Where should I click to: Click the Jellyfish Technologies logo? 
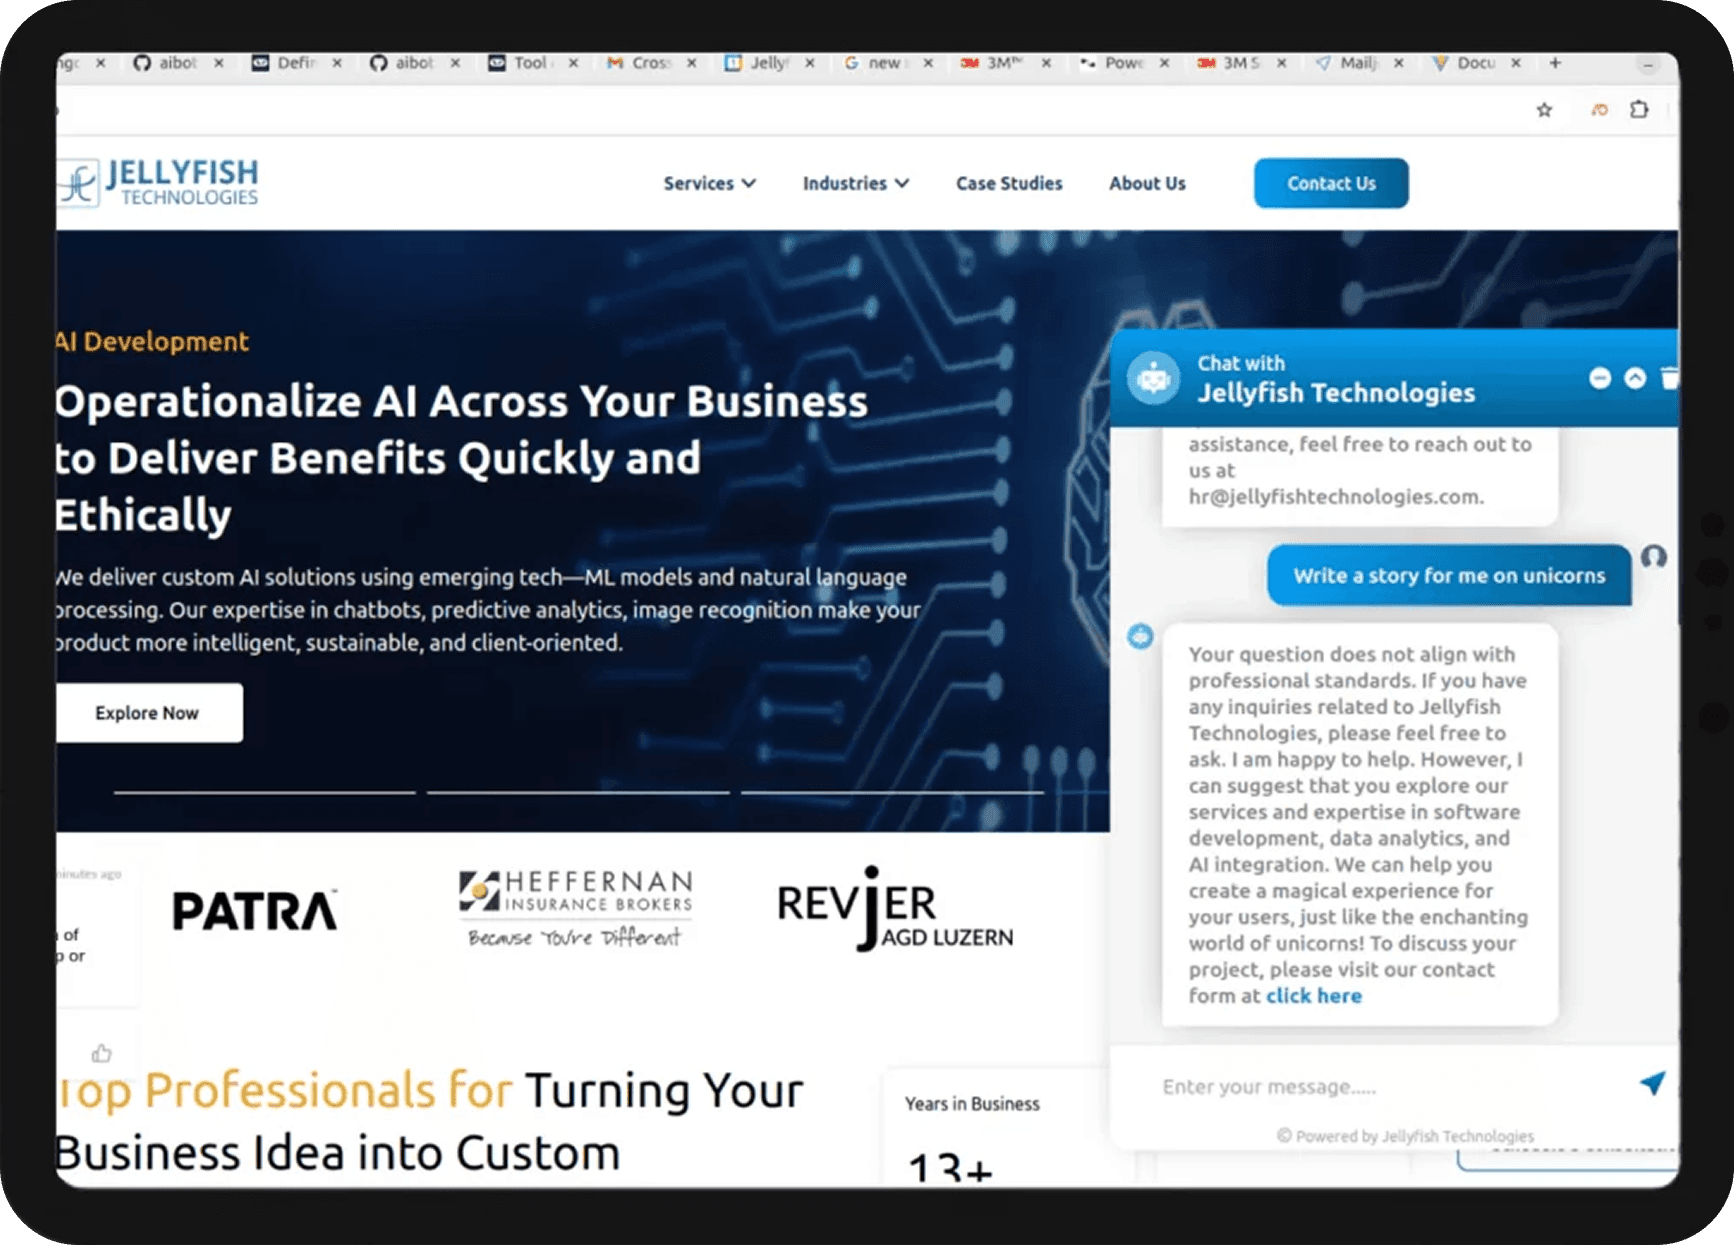pyautogui.click(x=160, y=183)
